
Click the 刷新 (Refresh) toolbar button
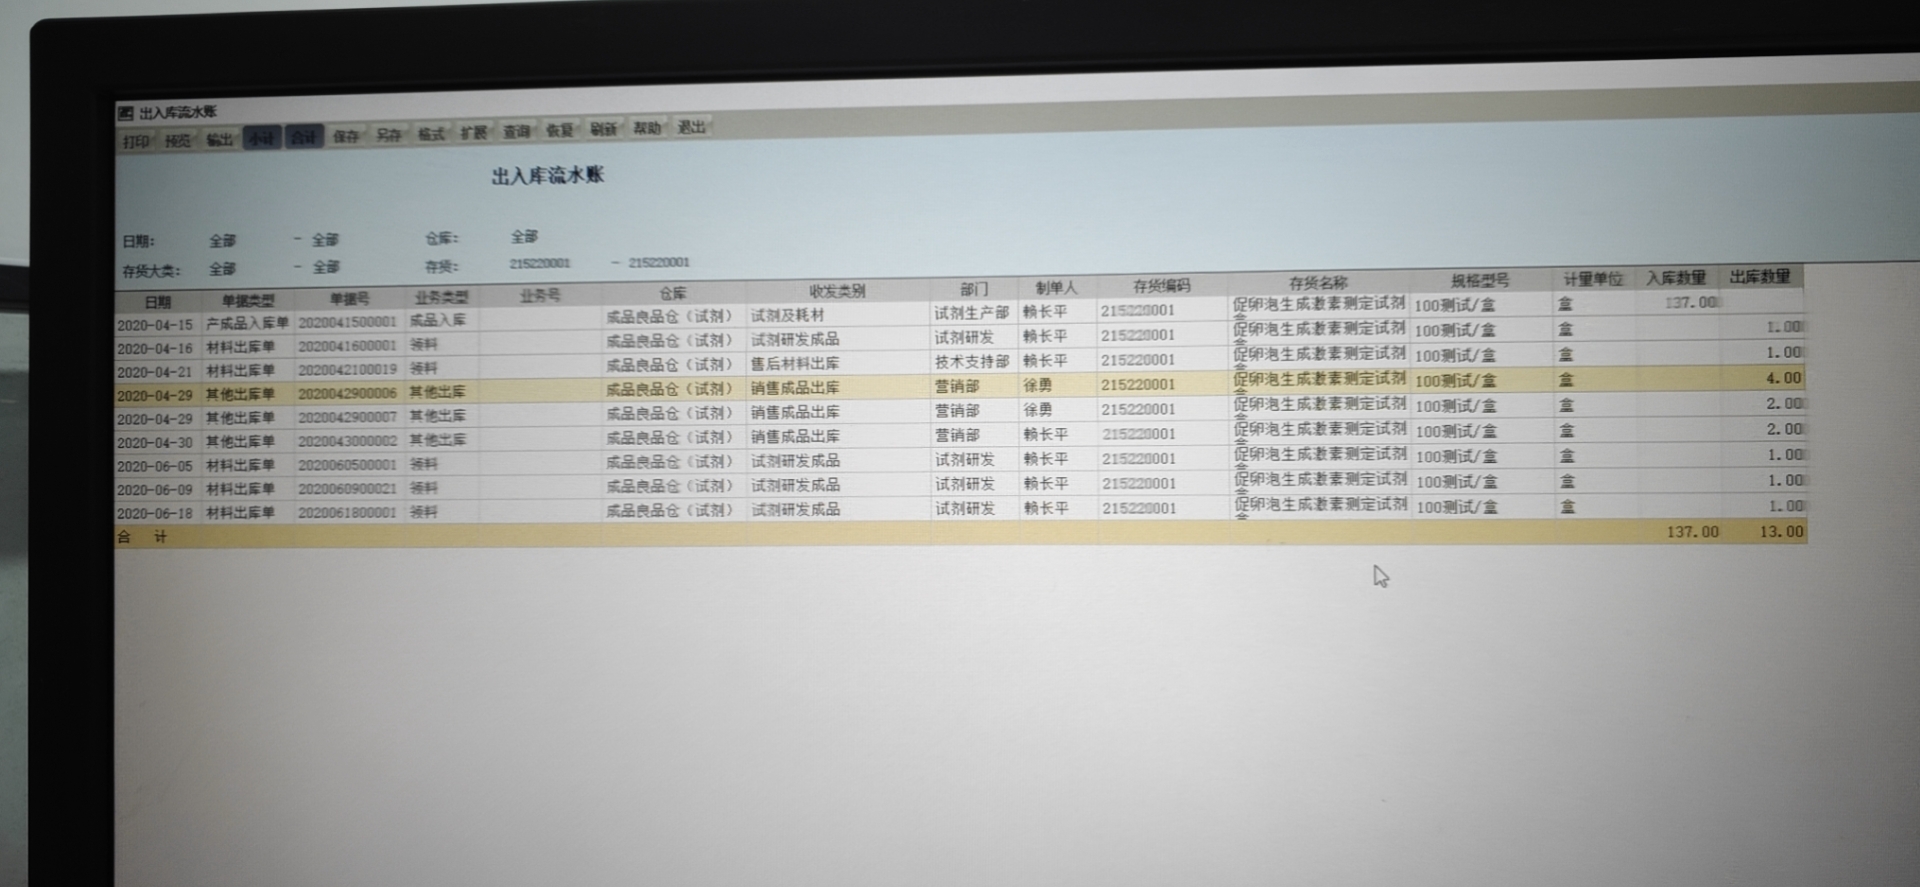[x=603, y=129]
